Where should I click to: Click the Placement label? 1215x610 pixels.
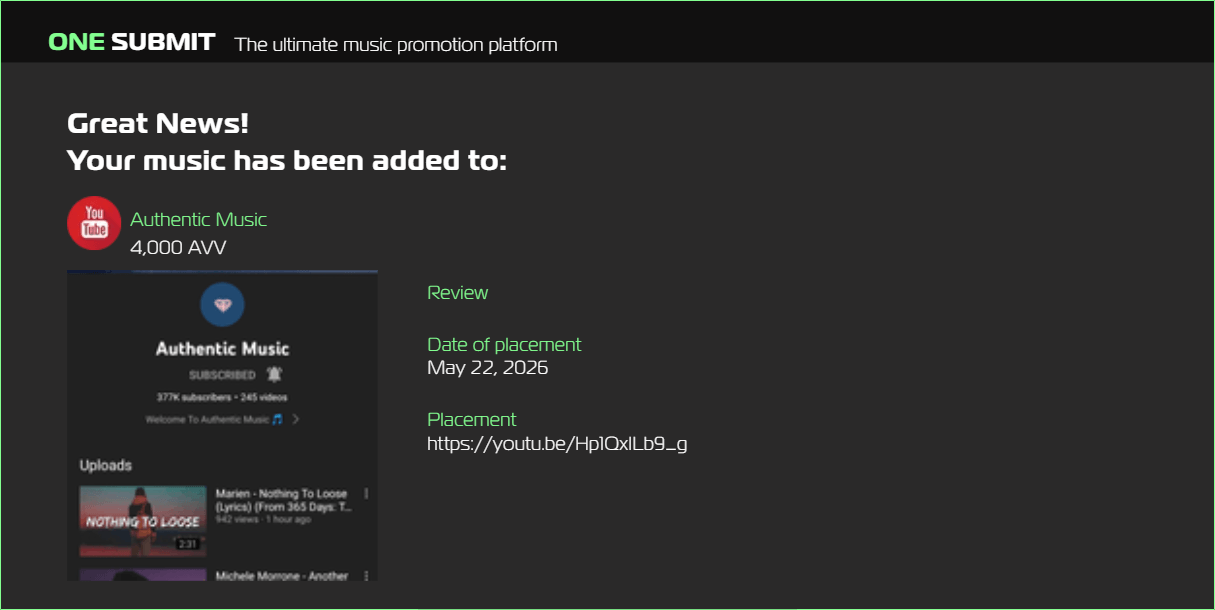click(x=472, y=419)
